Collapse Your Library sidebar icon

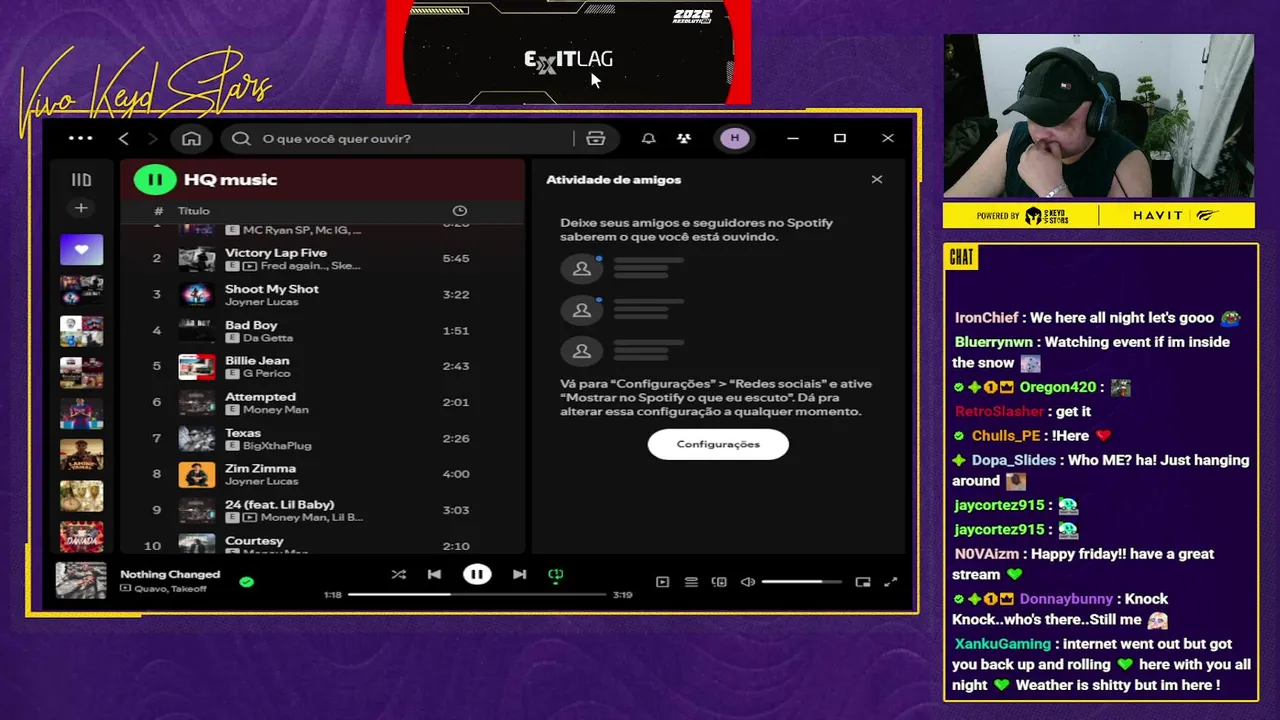point(81,180)
